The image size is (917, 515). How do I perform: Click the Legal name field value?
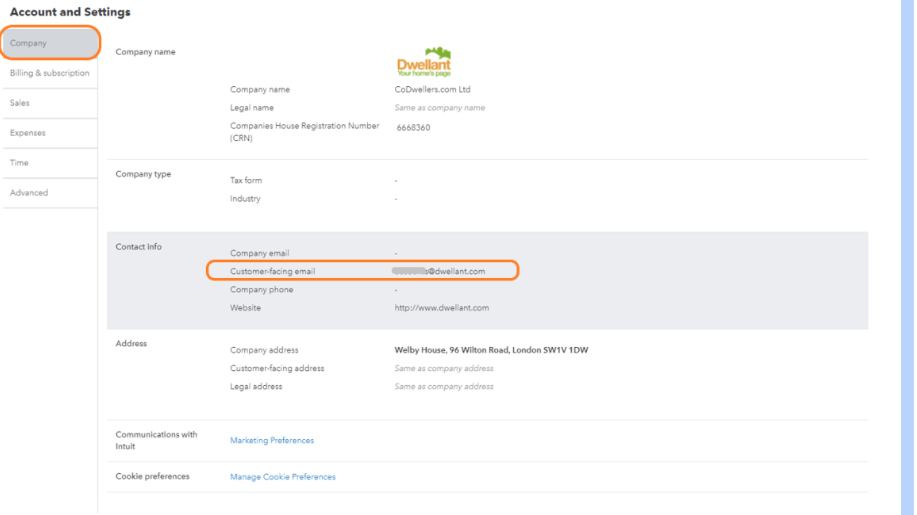point(440,108)
